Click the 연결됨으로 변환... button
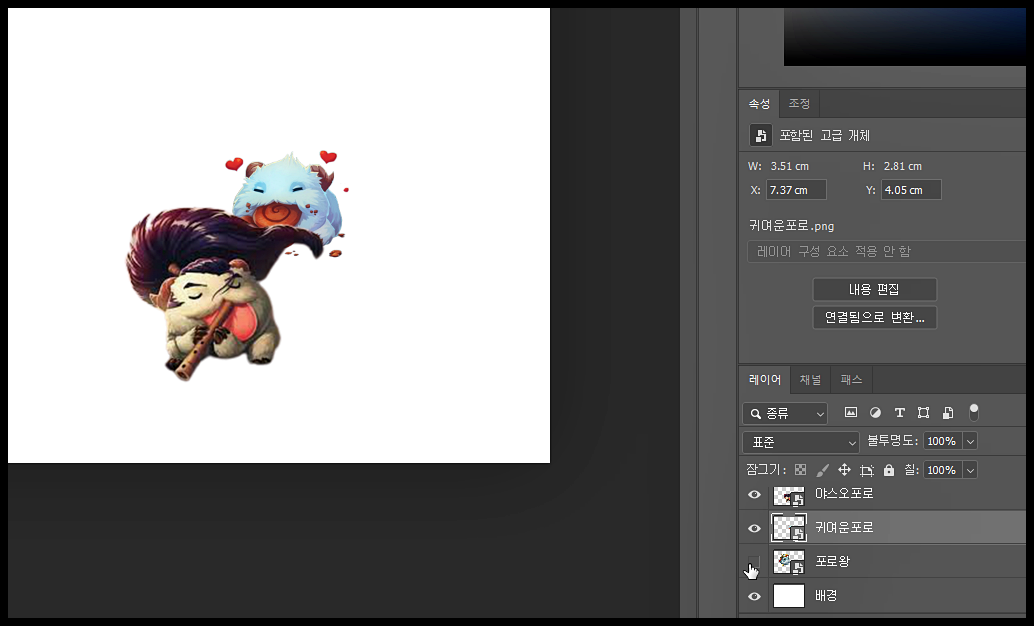 [x=874, y=317]
